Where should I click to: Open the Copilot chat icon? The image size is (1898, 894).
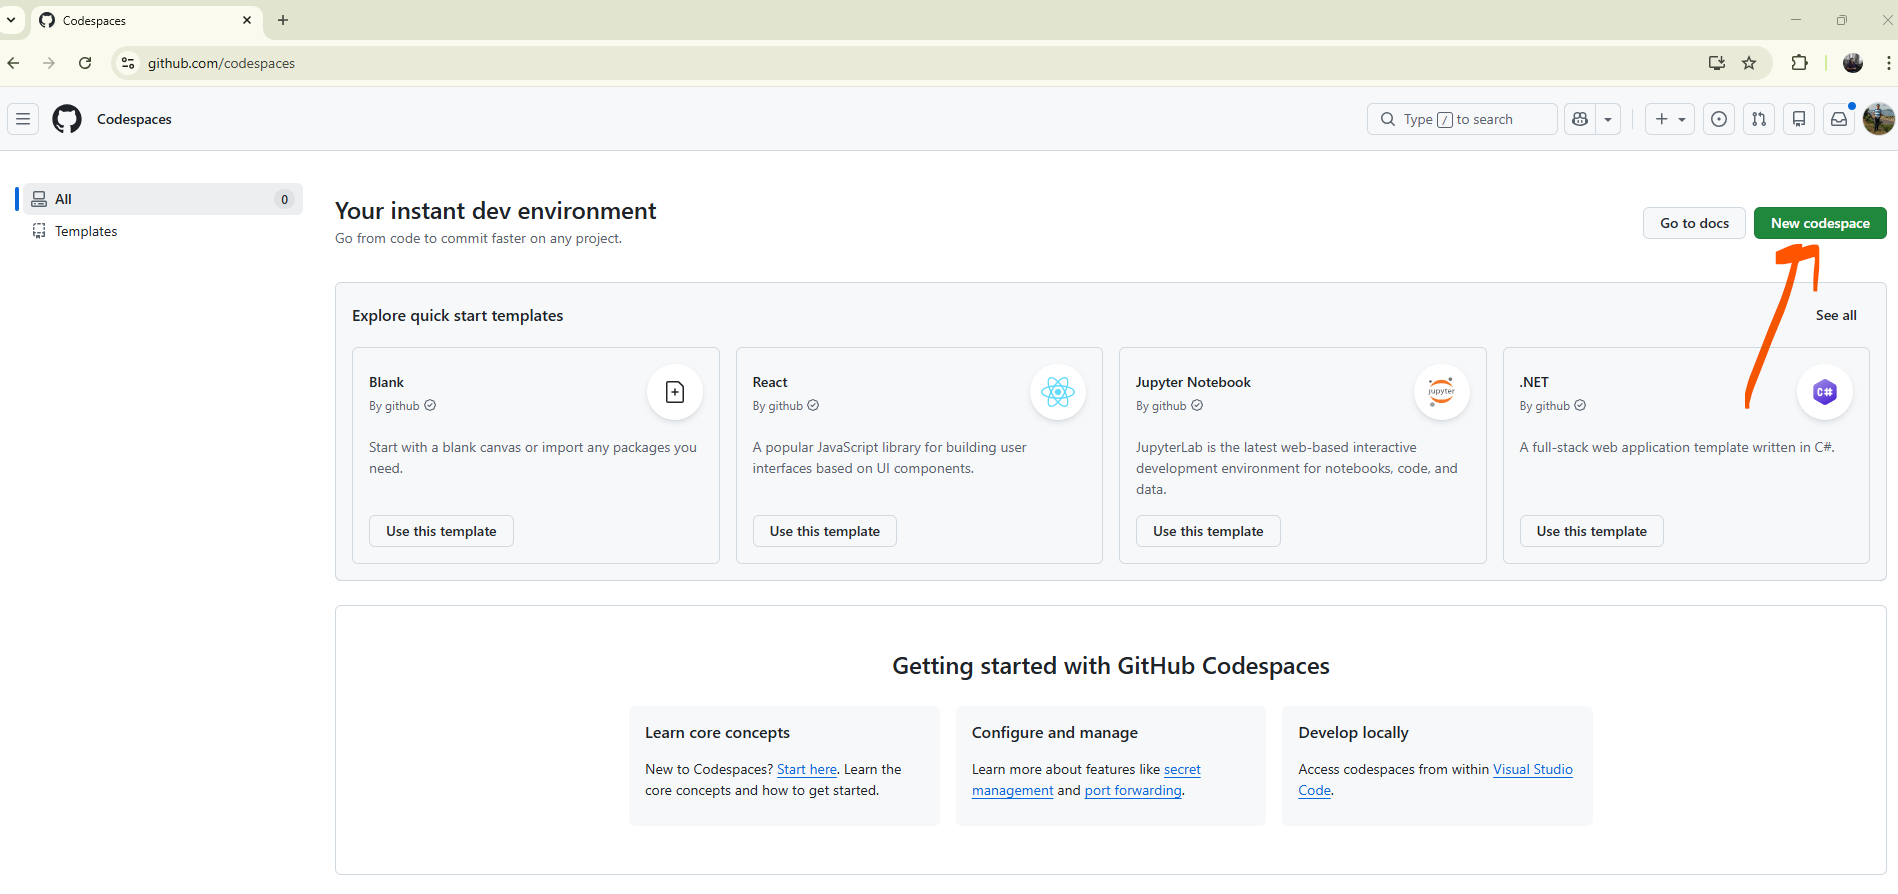(1580, 119)
